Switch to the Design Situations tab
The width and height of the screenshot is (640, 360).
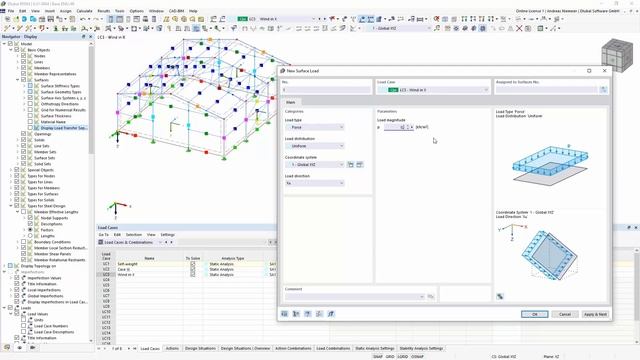pos(200,349)
